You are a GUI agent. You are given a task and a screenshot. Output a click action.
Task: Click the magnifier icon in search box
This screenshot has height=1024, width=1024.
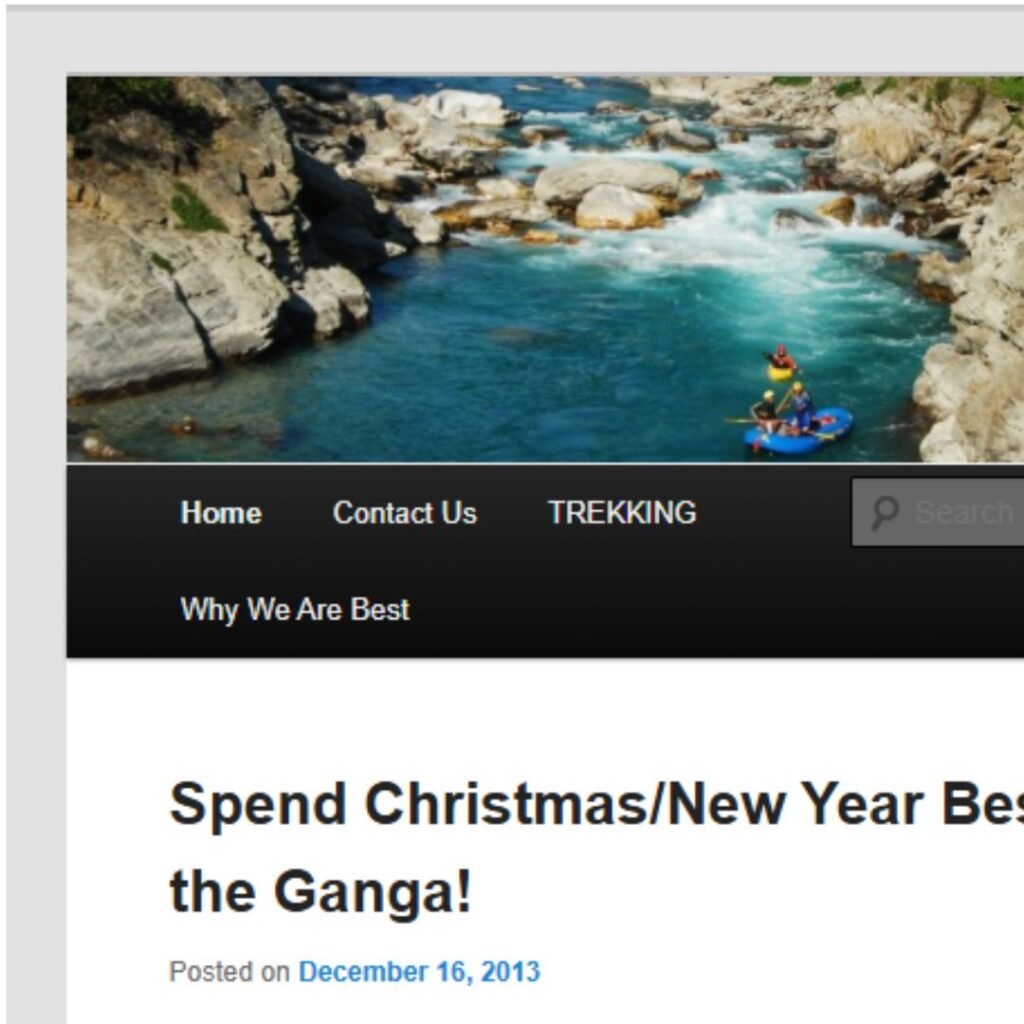[886, 513]
